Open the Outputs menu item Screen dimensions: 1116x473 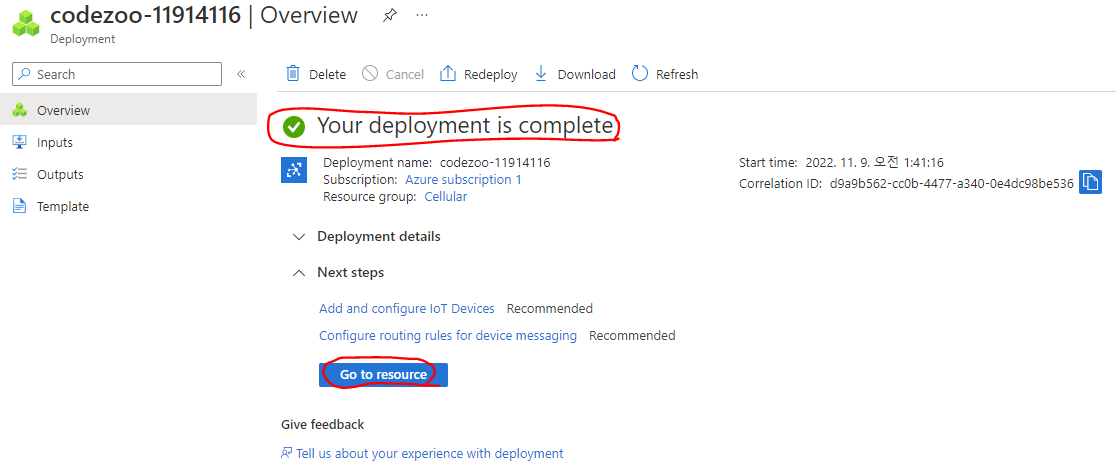[x=128, y=174]
